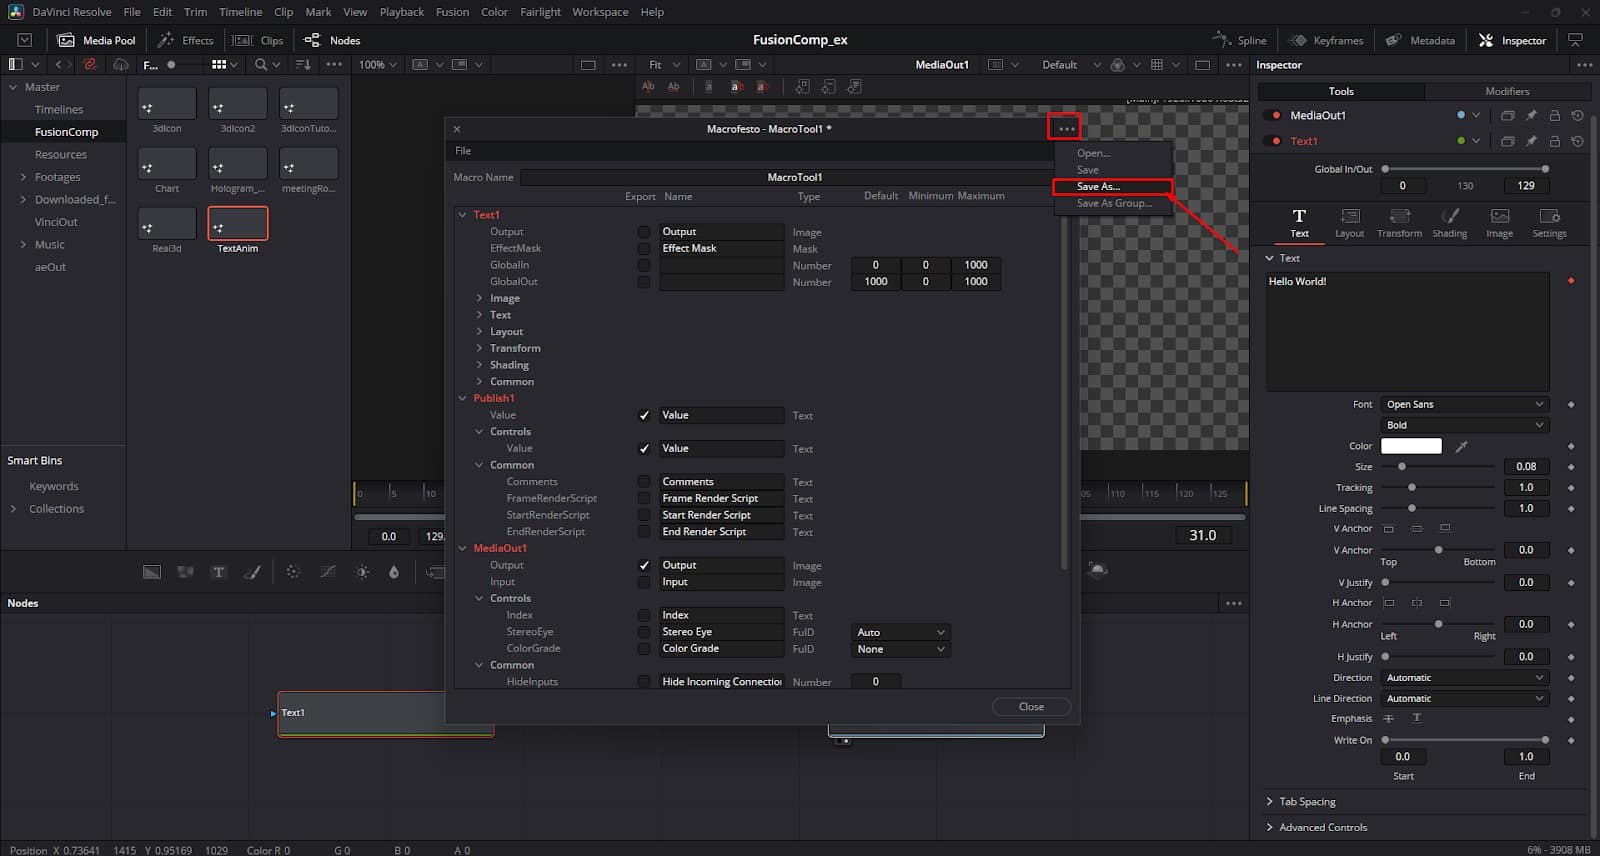This screenshot has width=1600, height=856.
Task: Check the Comments export box
Action: [644, 482]
